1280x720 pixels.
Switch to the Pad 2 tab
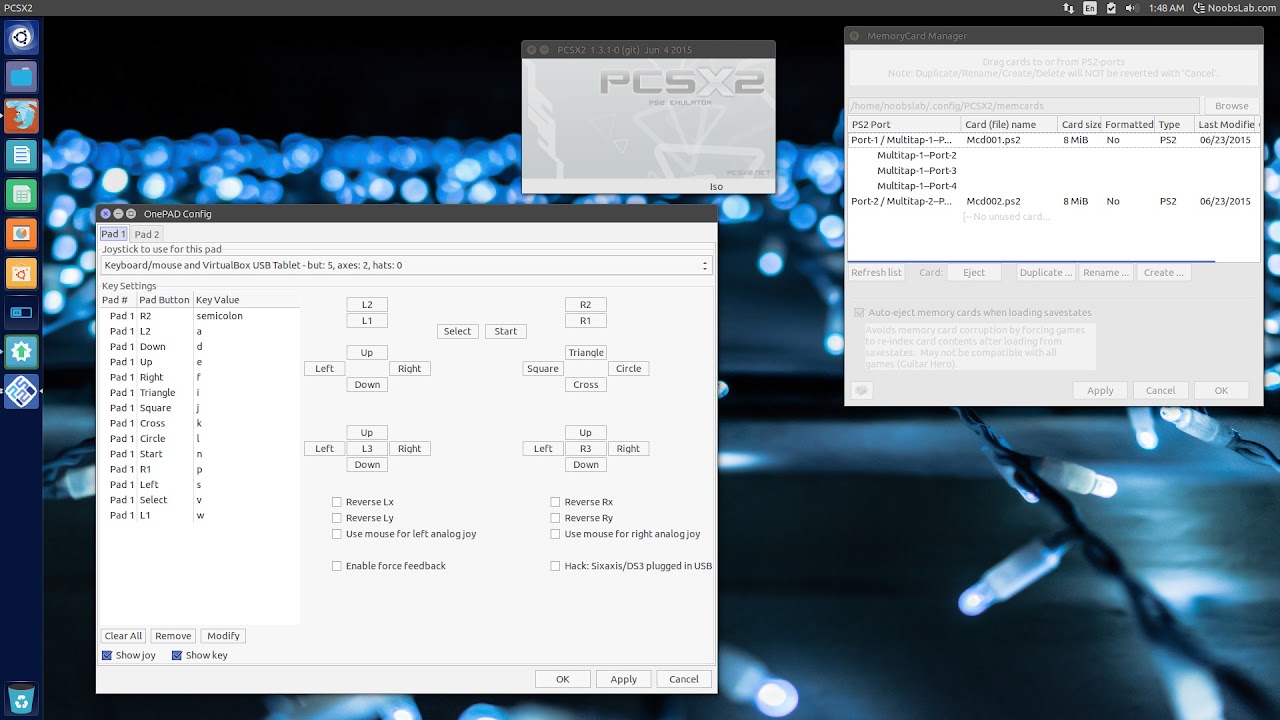pyautogui.click(x=146, y=233)
